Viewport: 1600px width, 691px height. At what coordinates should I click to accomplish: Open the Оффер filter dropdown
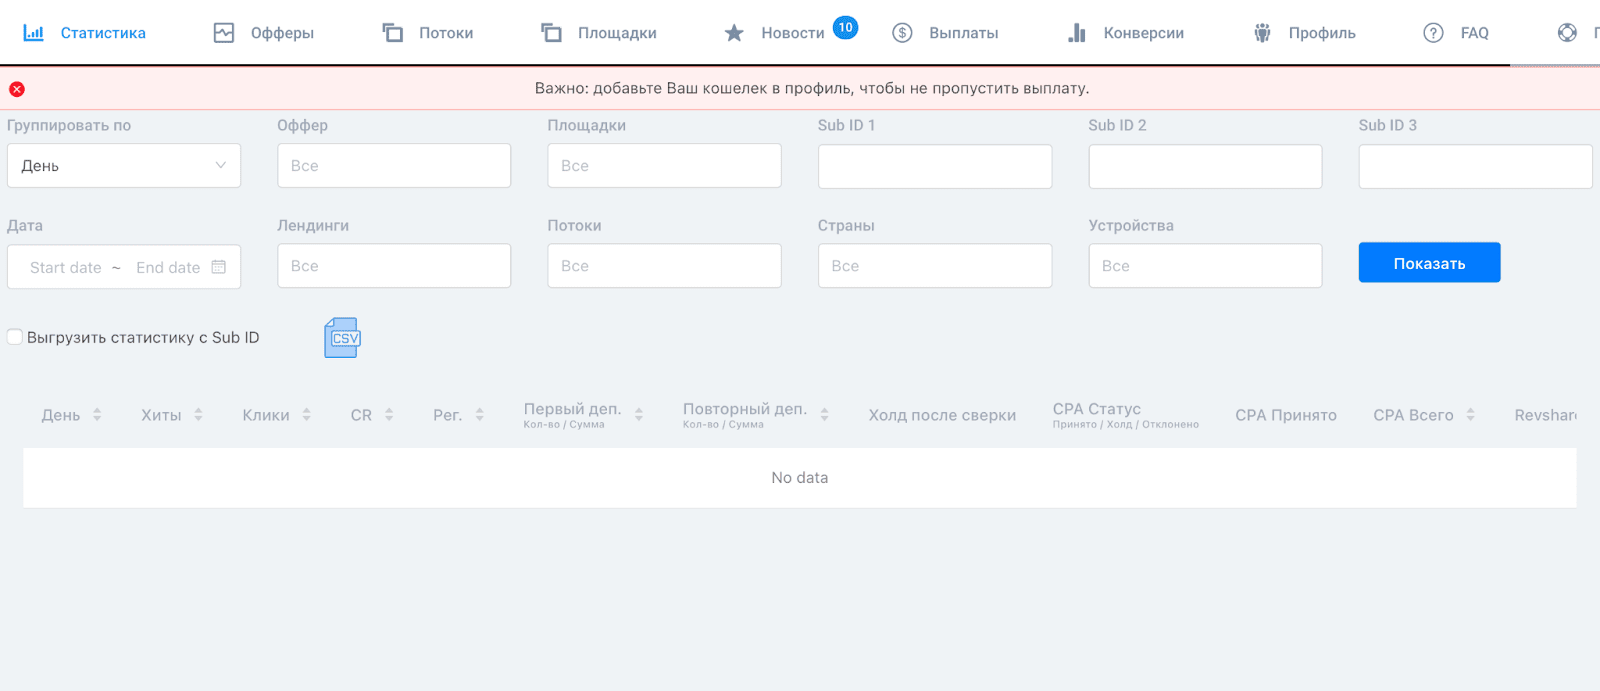point(394,166)
